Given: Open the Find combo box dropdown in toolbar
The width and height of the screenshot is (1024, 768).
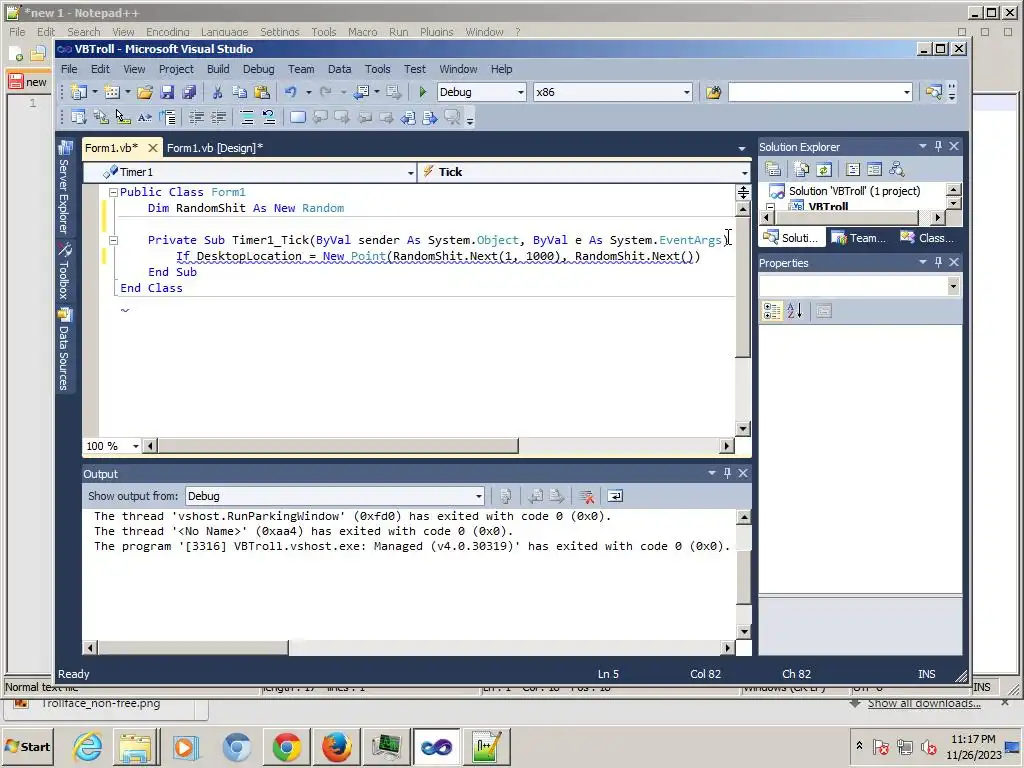Looking at the screenshot, I should point(906,92).
